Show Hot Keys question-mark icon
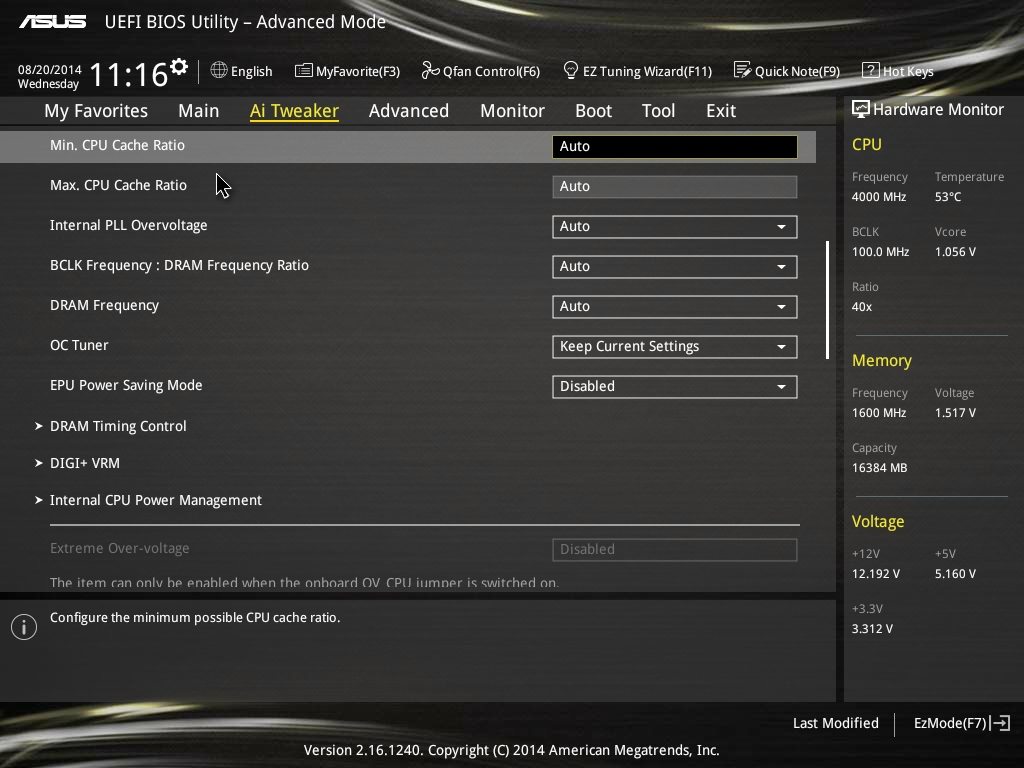 (x=871, y=70)
